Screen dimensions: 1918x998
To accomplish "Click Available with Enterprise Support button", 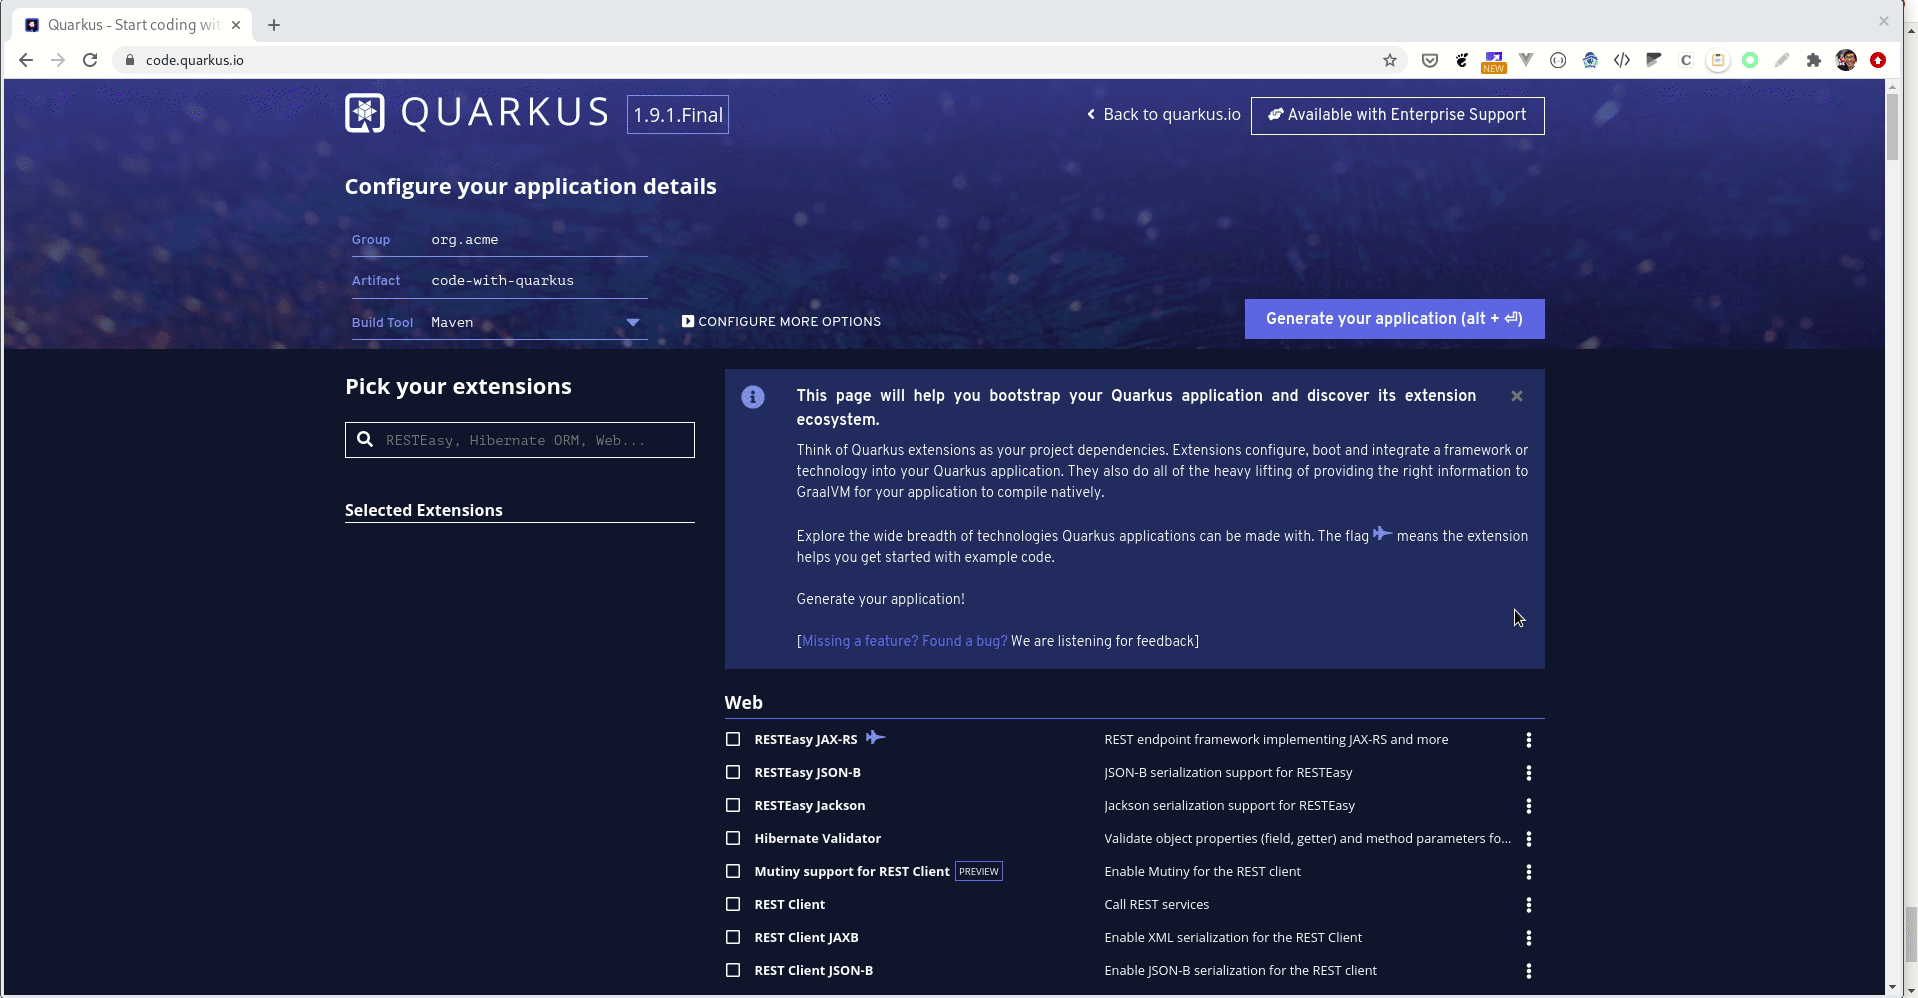I will click(1397, 115).
